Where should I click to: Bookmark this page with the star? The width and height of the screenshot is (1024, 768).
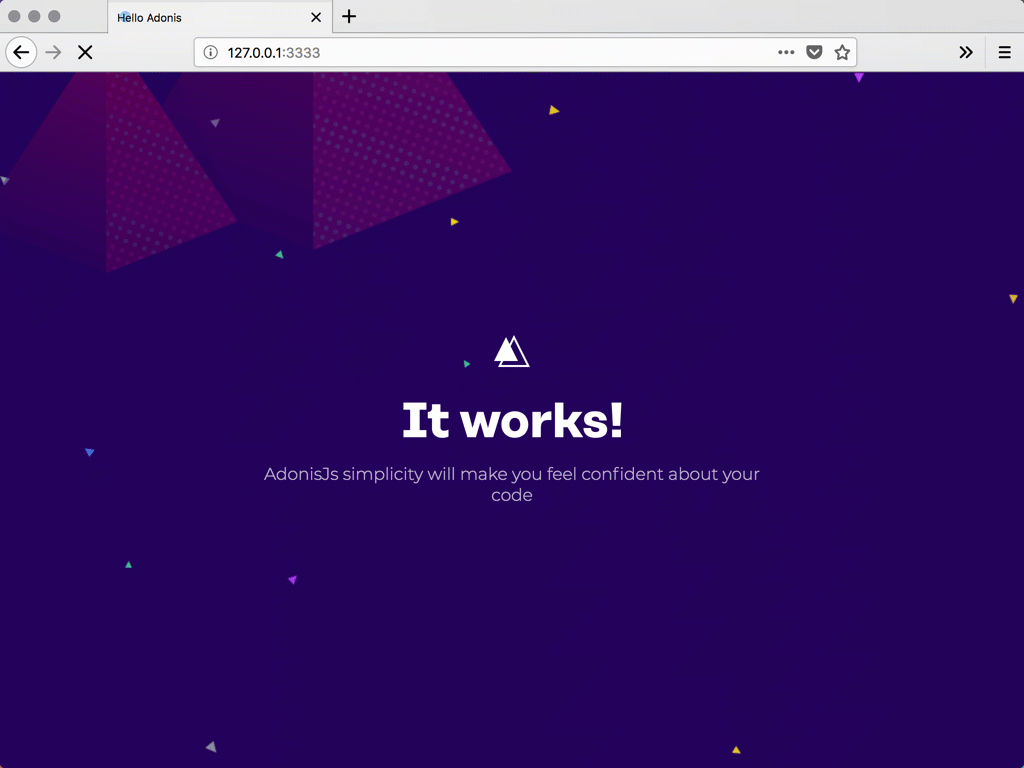click(x=842, y=52)
